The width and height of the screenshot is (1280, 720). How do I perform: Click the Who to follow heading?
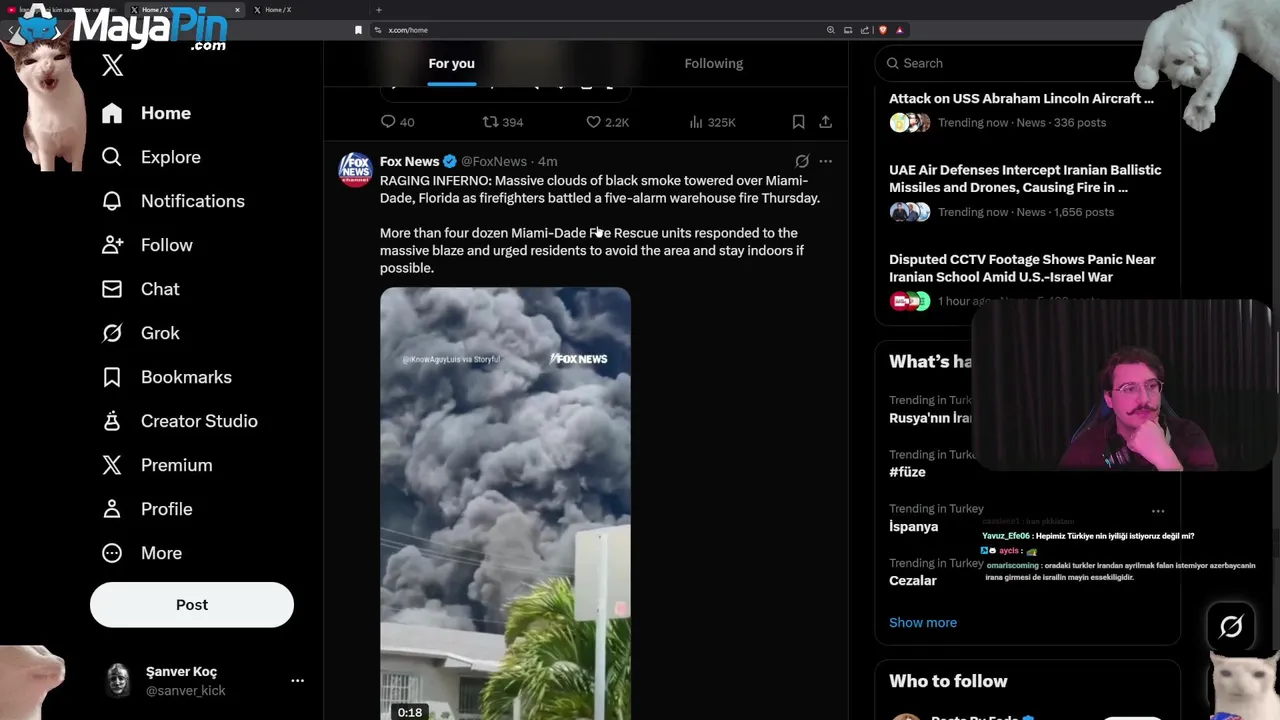click(948, 681)
